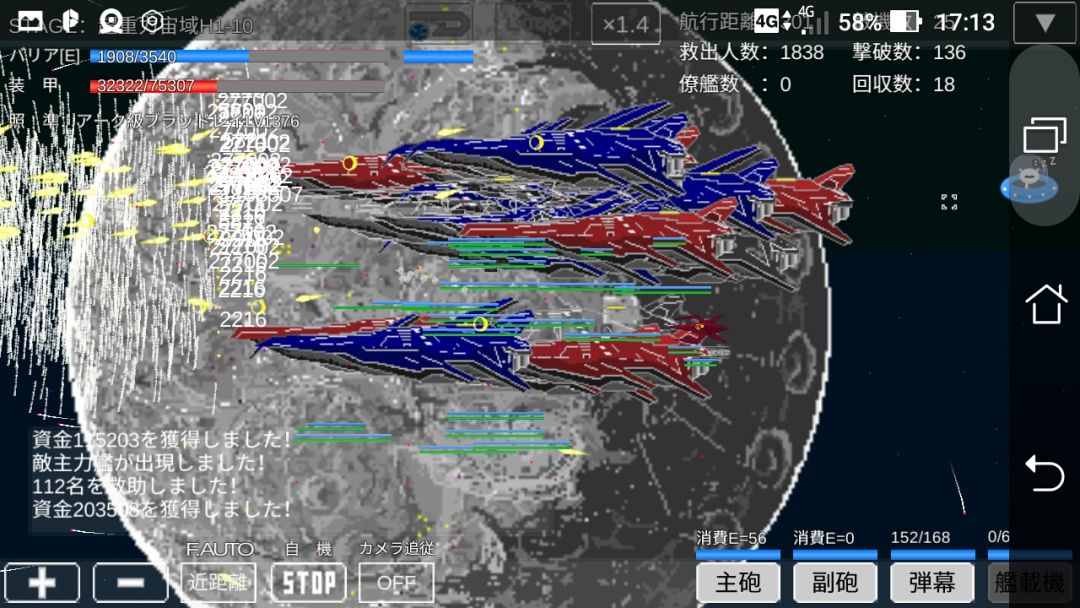Fire the 副砲 secondary cannon
The height and width of the screenshot is (608, 1080).
point(835,583)
